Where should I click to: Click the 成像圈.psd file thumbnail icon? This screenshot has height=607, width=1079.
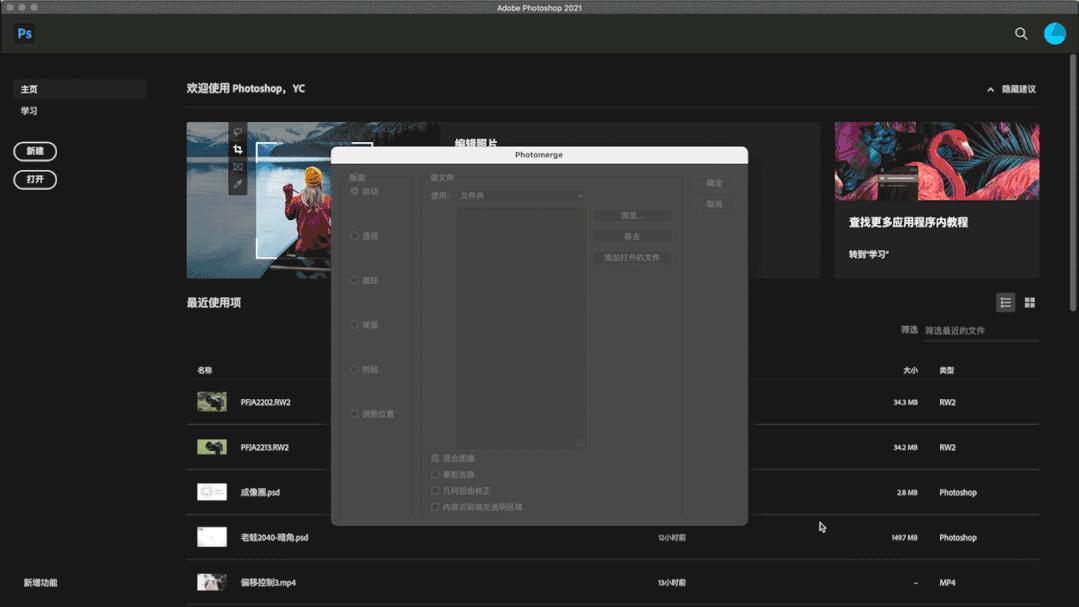click(212, 492)
